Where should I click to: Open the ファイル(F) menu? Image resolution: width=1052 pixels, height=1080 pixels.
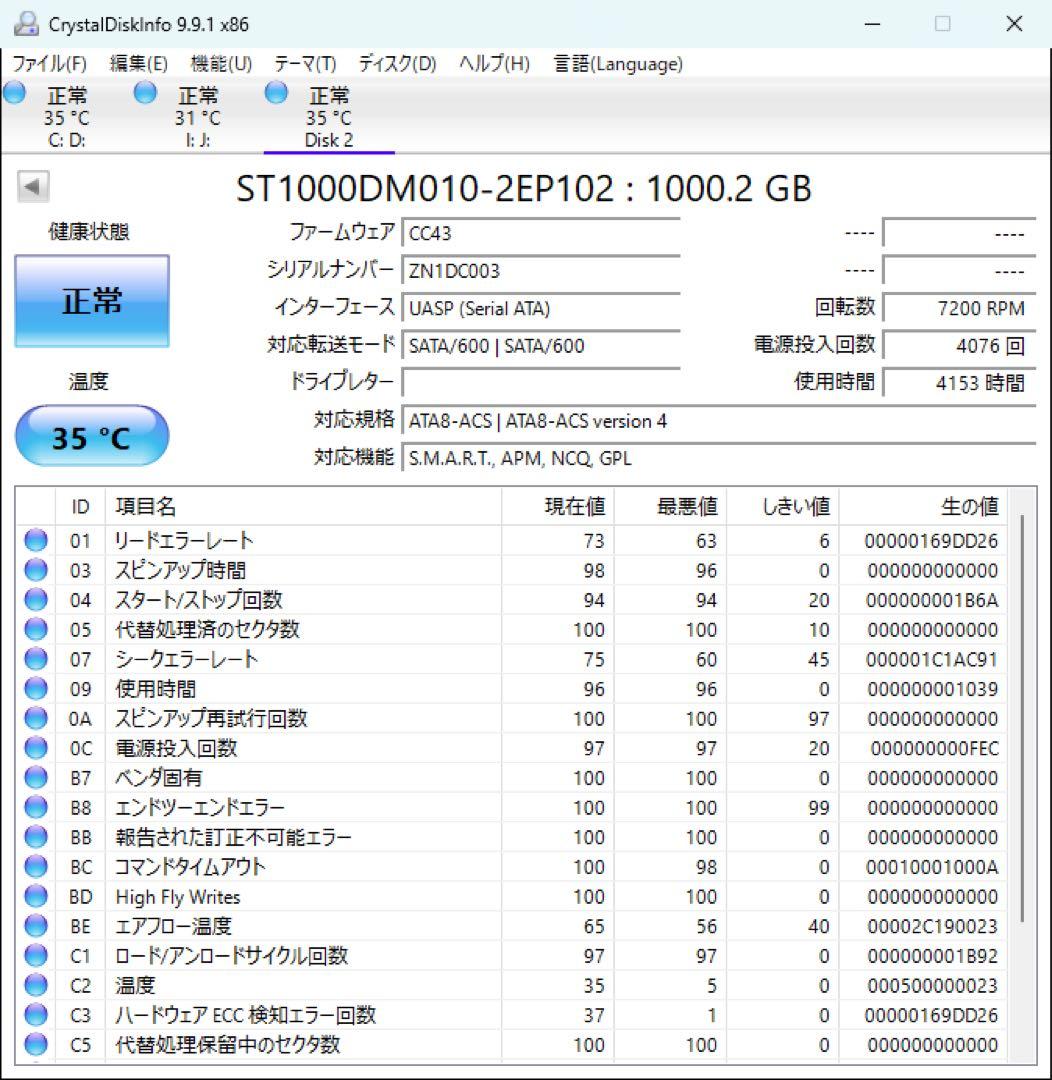pyautogui.click(x=50, y=64)
